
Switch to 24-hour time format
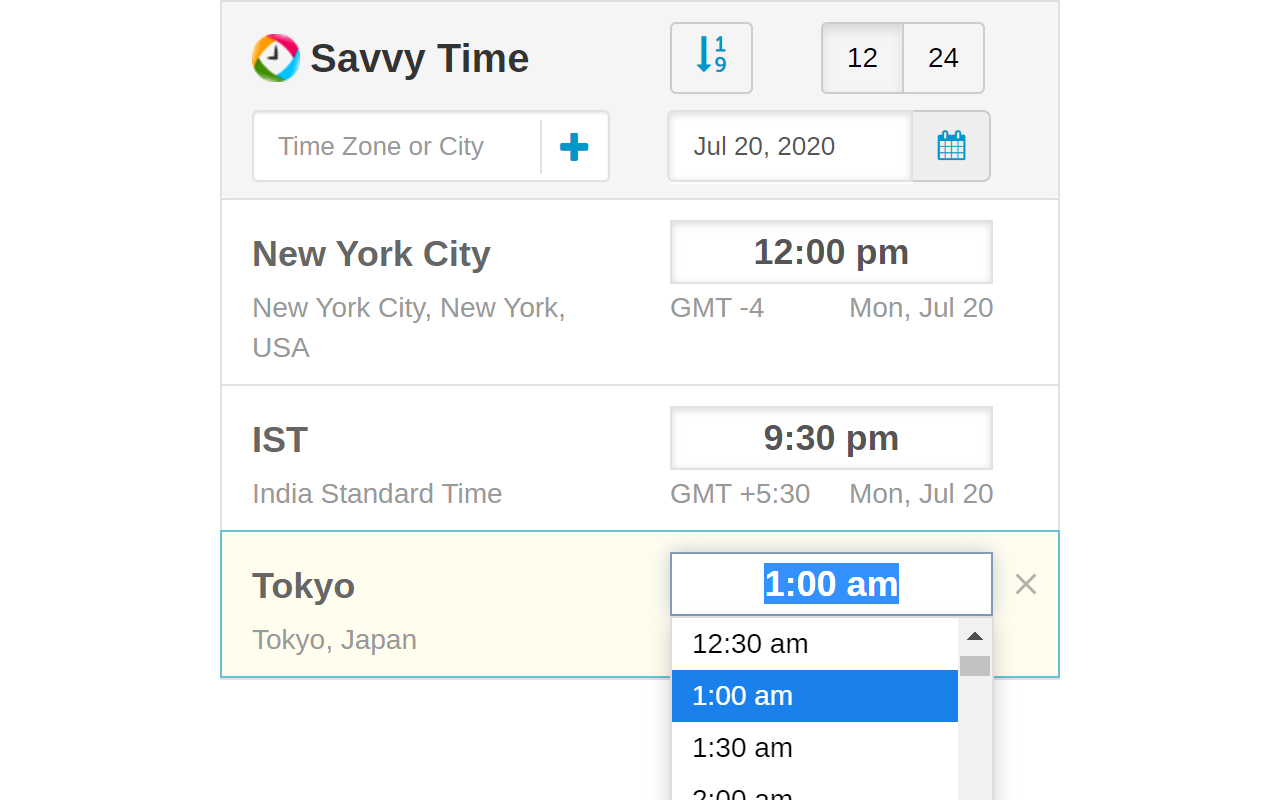coord(943,58)
